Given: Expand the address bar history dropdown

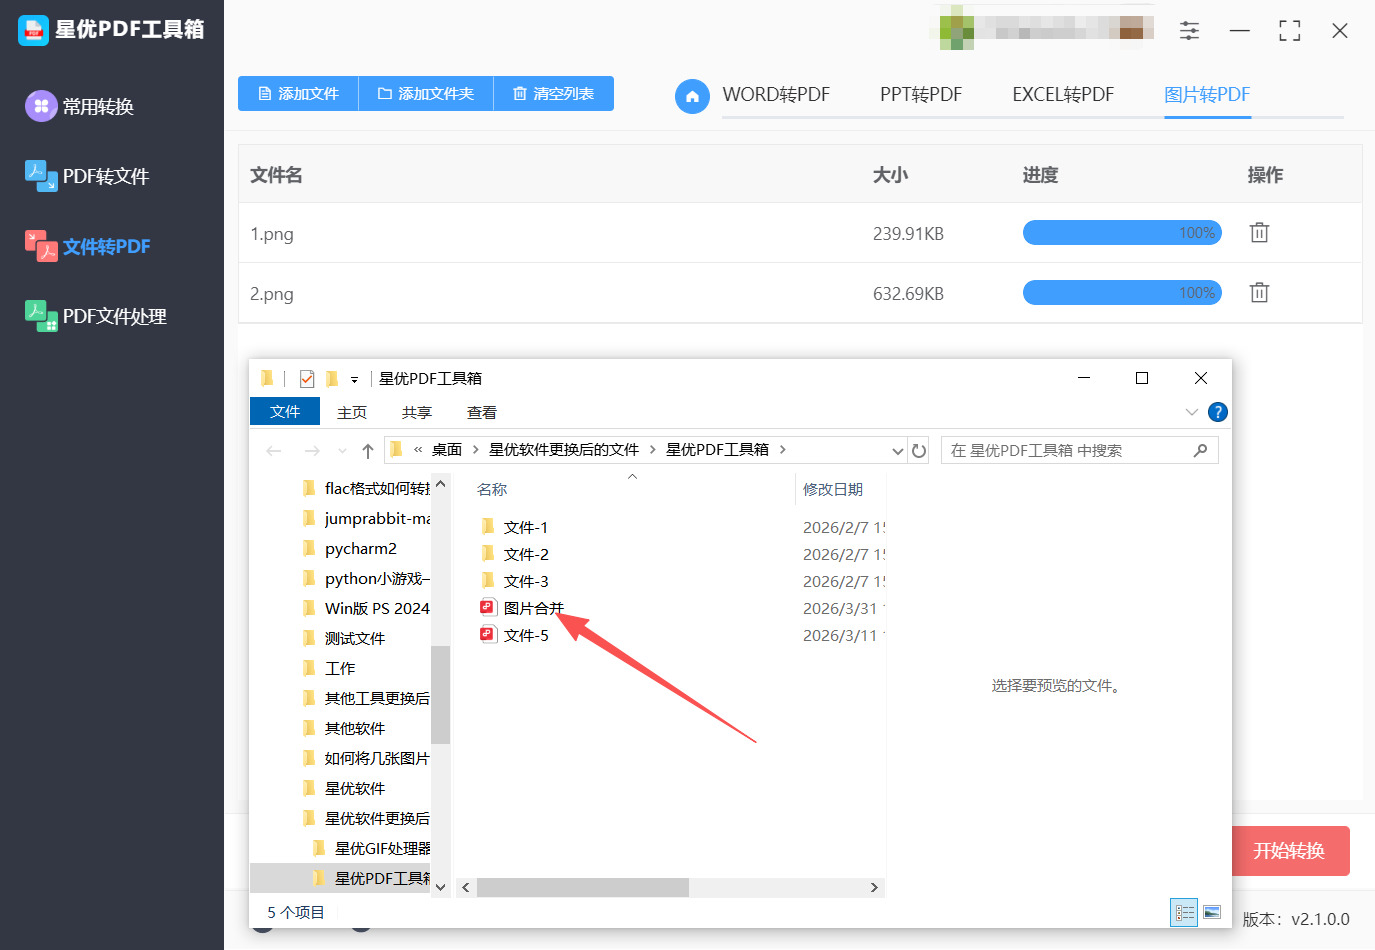Looking at the screenshot, I should click(897, 451).
